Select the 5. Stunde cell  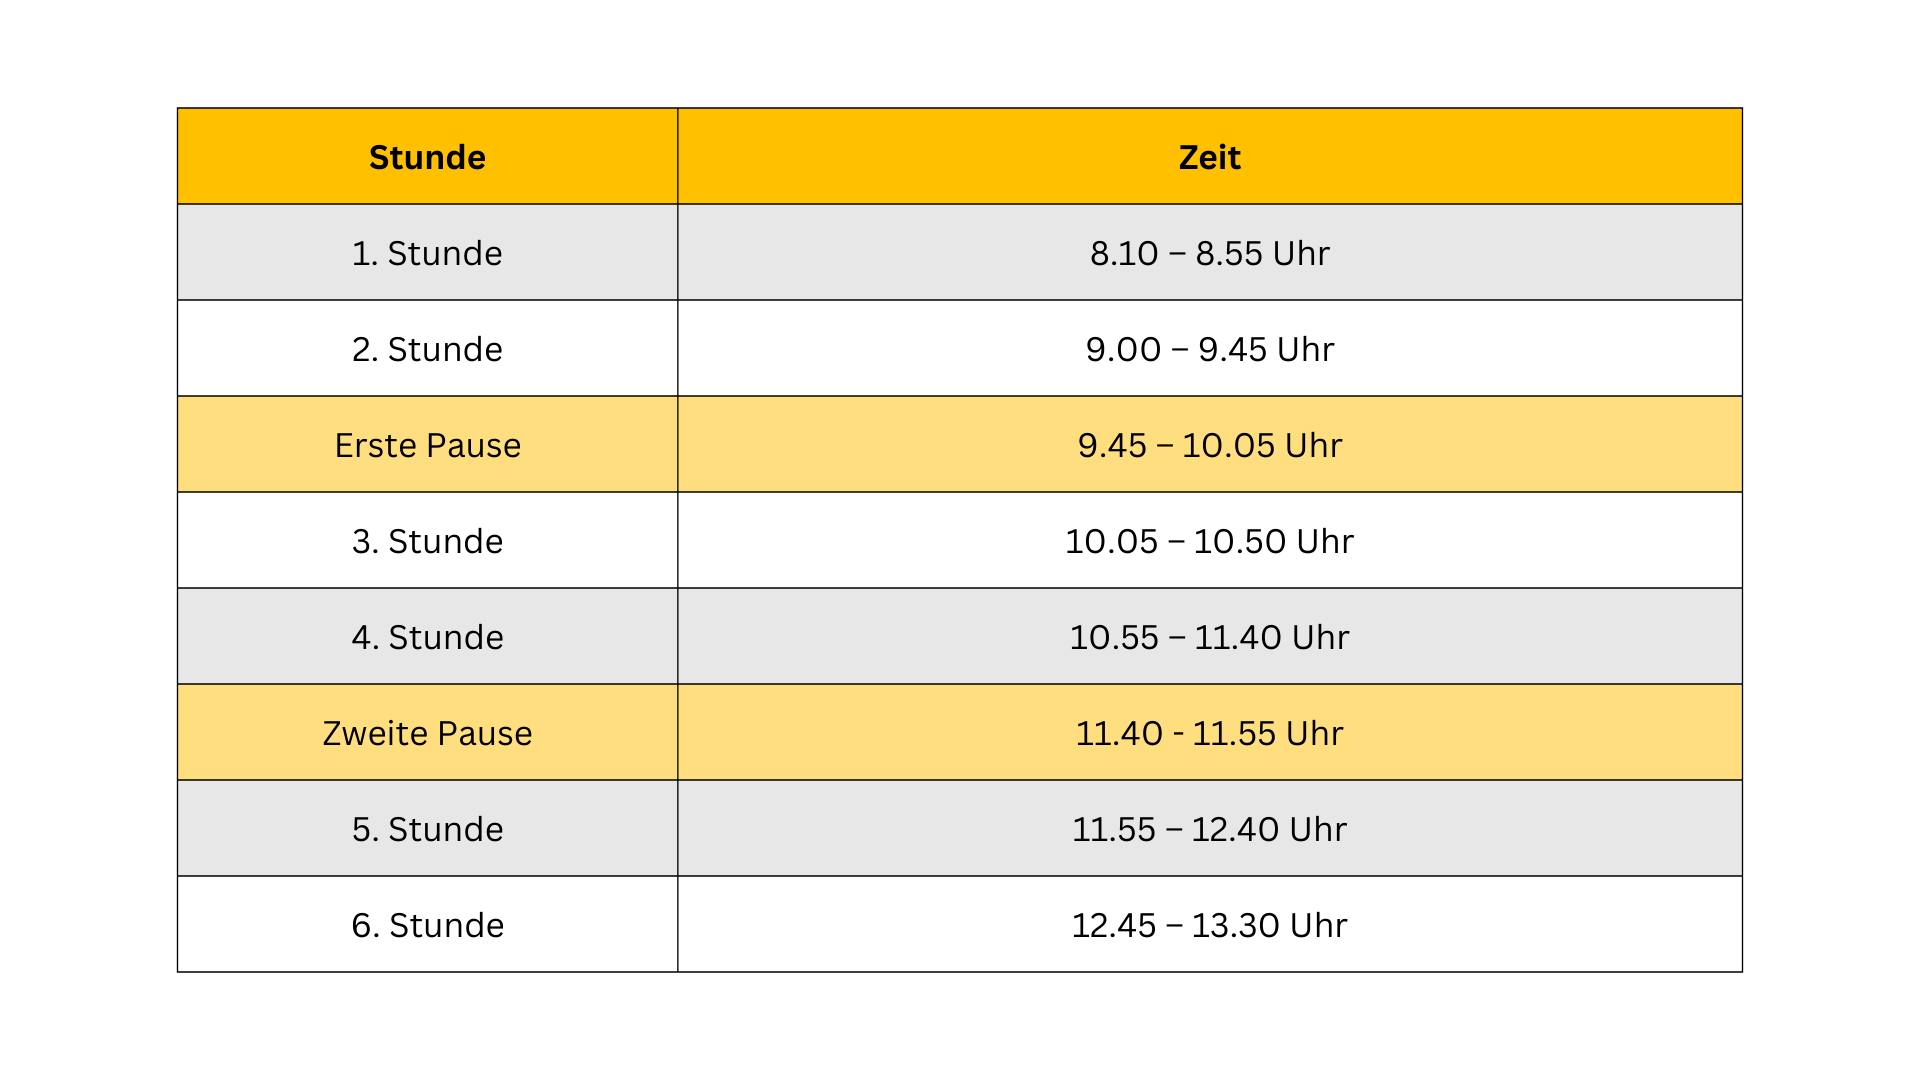(427, 828)
